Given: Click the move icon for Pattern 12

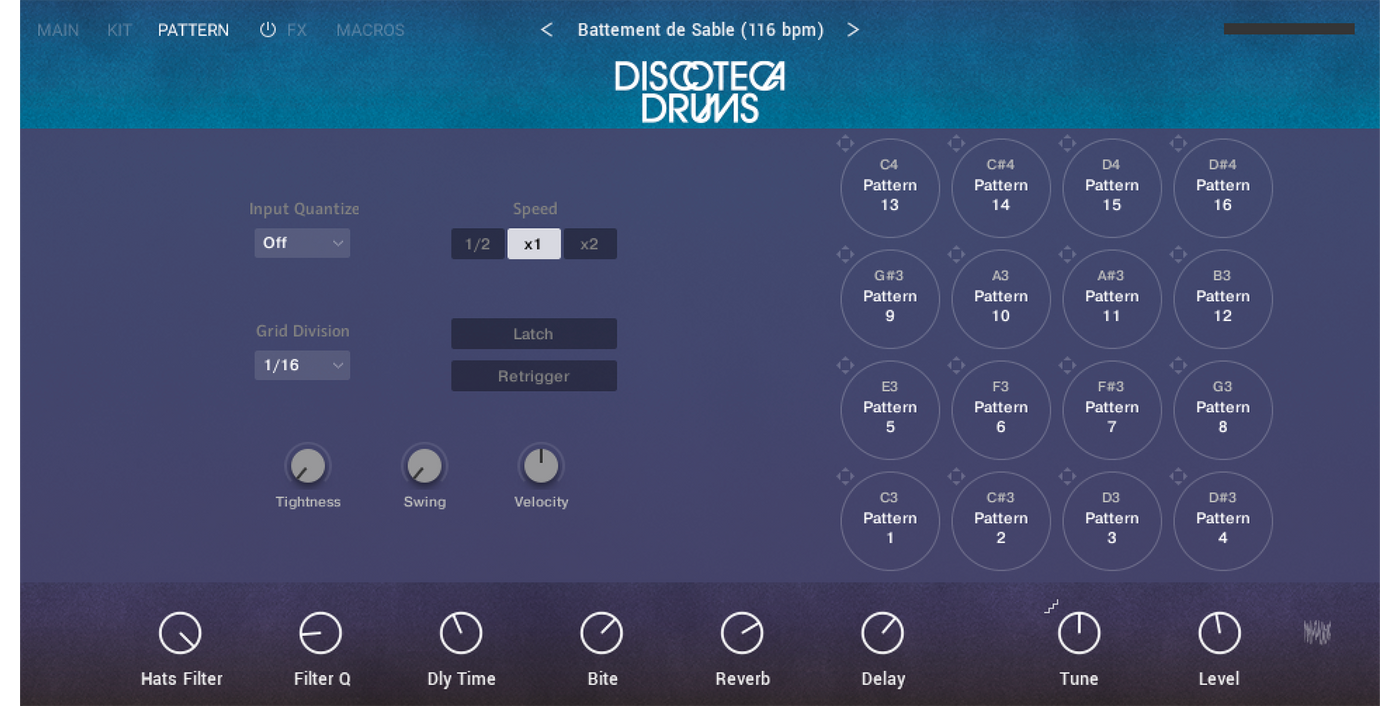Looking at the screenshot, I should [1178, 254].
